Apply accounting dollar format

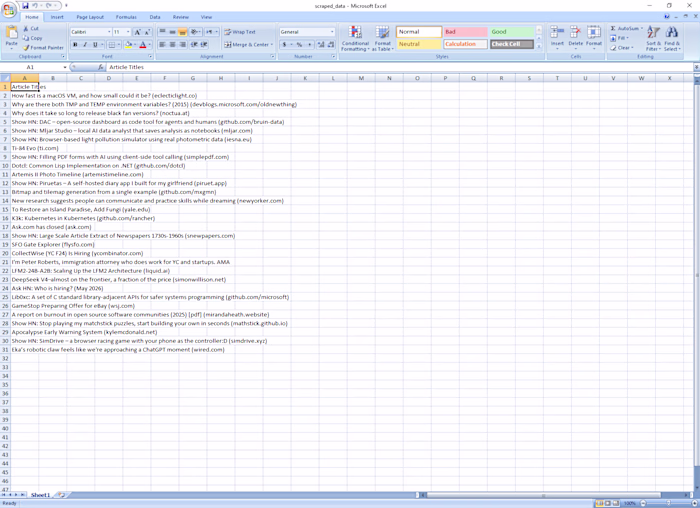pyautogui.click(x=284, y=45)
